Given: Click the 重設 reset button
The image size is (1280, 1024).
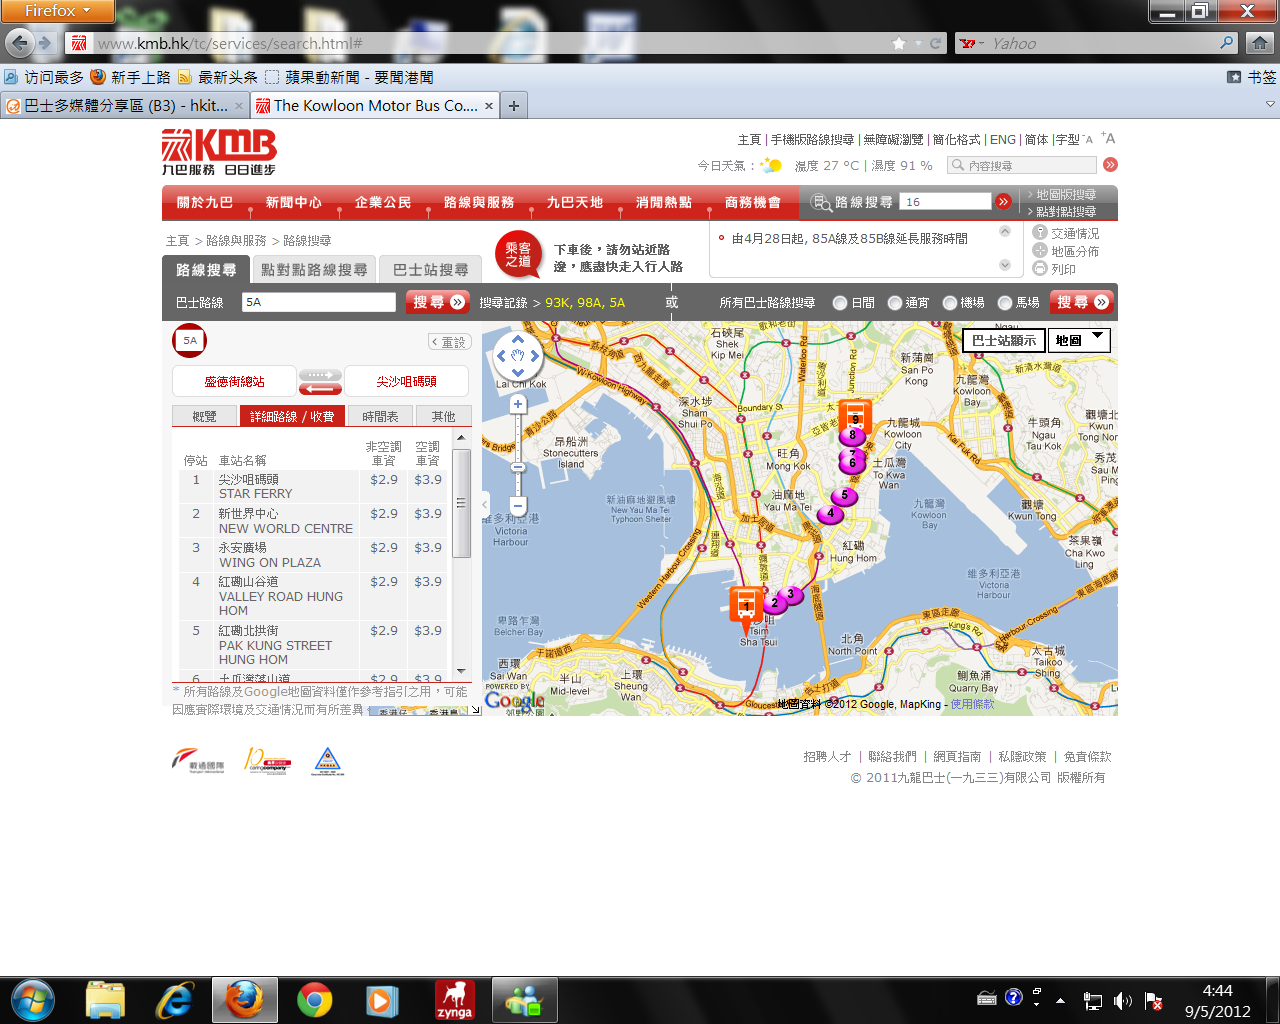Looking at the screenshot, I should [449, 342].
